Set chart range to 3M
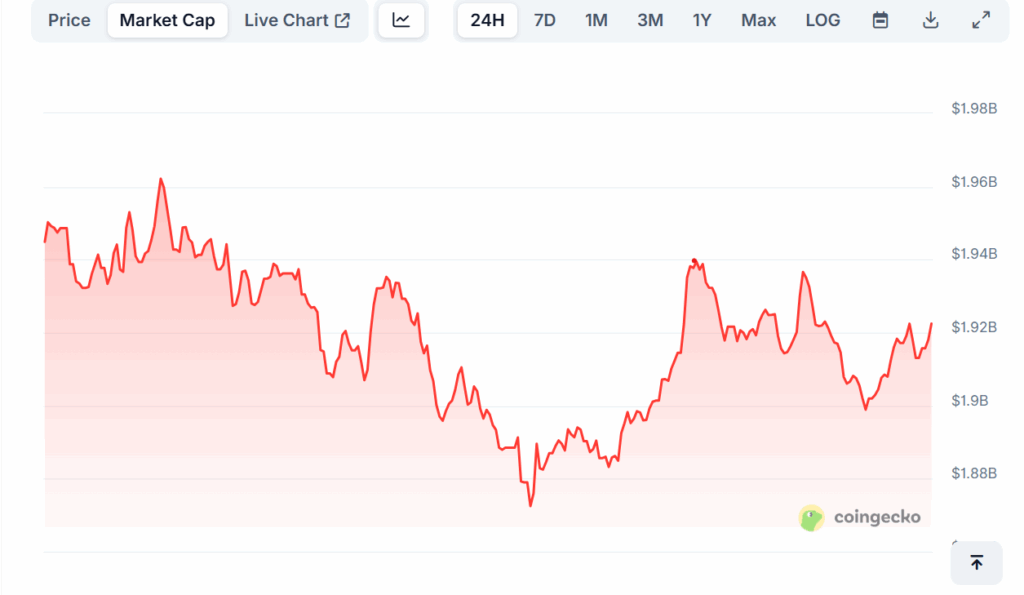This screenshot has height=595, width=1024. click(650, 20)
